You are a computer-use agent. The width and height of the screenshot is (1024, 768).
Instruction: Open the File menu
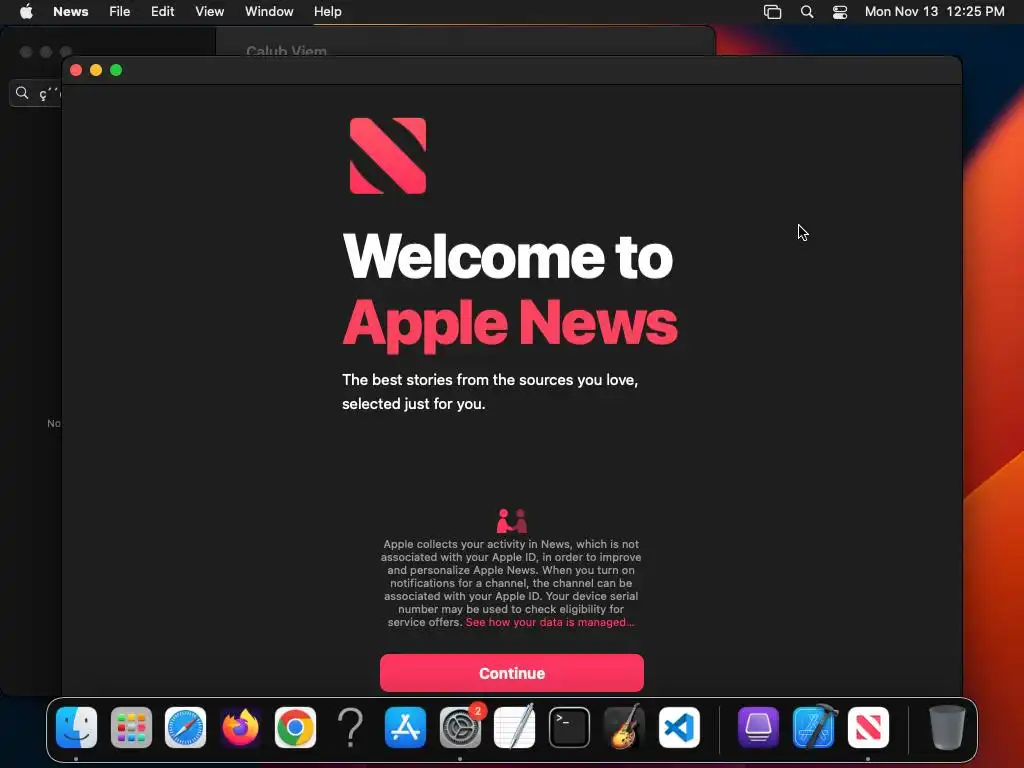click(x=120, y=12)
